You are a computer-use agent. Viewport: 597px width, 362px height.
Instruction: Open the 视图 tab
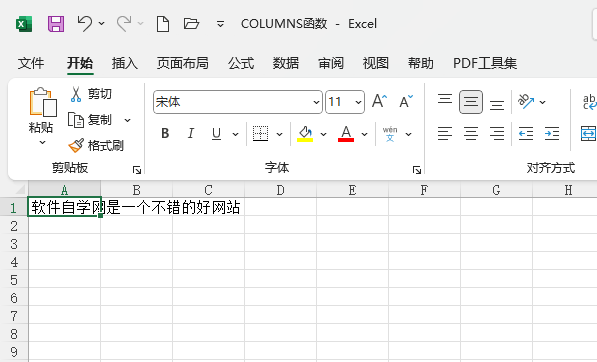tap(376, 63)
